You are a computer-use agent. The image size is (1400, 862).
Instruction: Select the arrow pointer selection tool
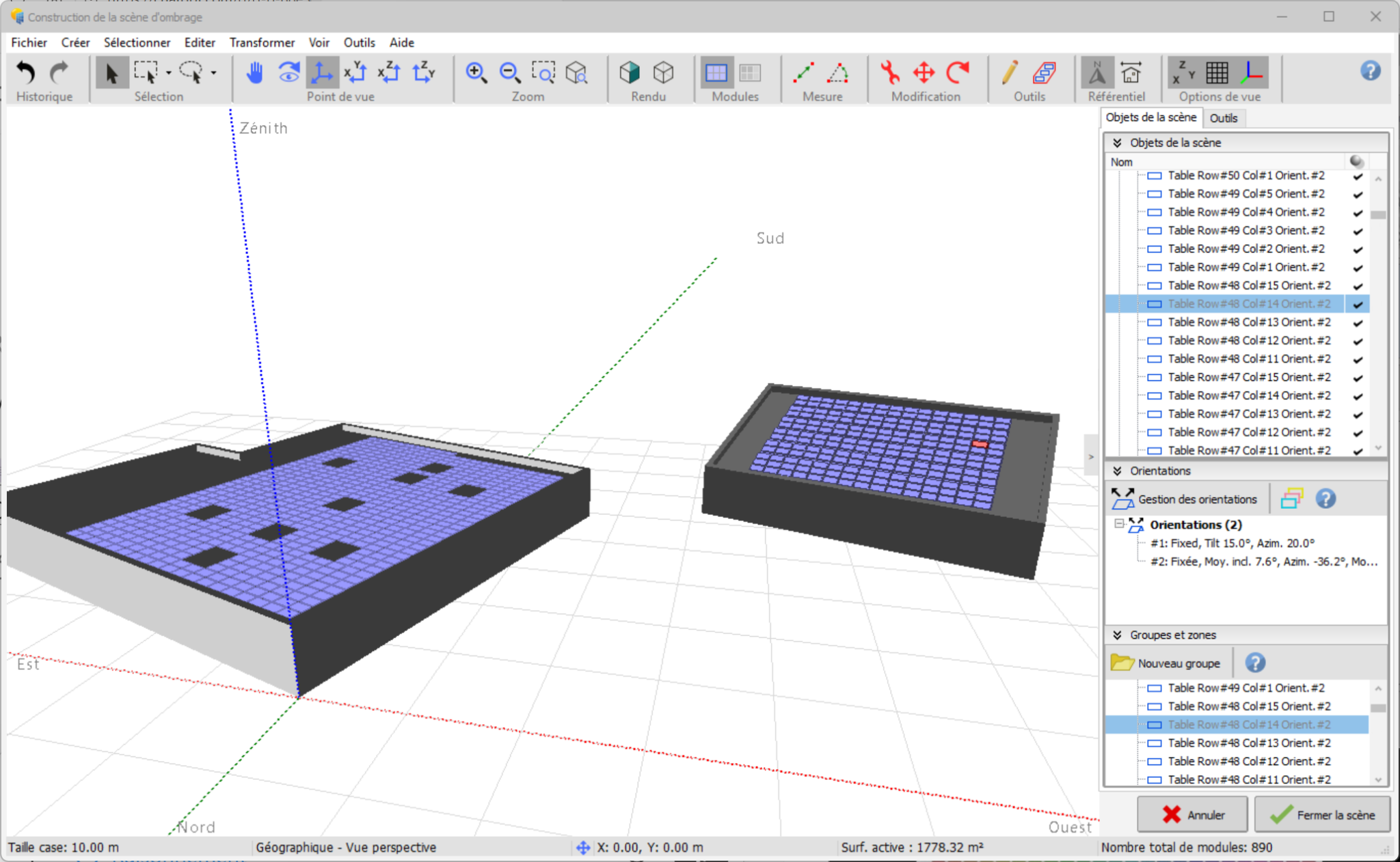tap(112, 73)
